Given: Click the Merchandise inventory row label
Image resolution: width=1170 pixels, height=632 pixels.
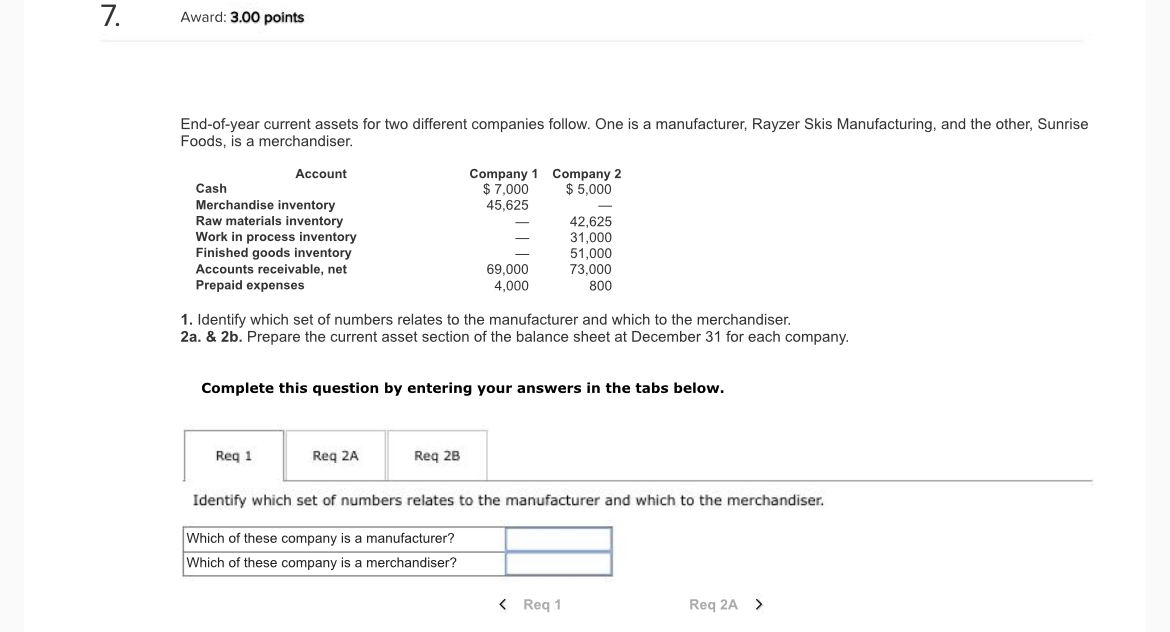Looking at the screenshot, I should (265, 205).
